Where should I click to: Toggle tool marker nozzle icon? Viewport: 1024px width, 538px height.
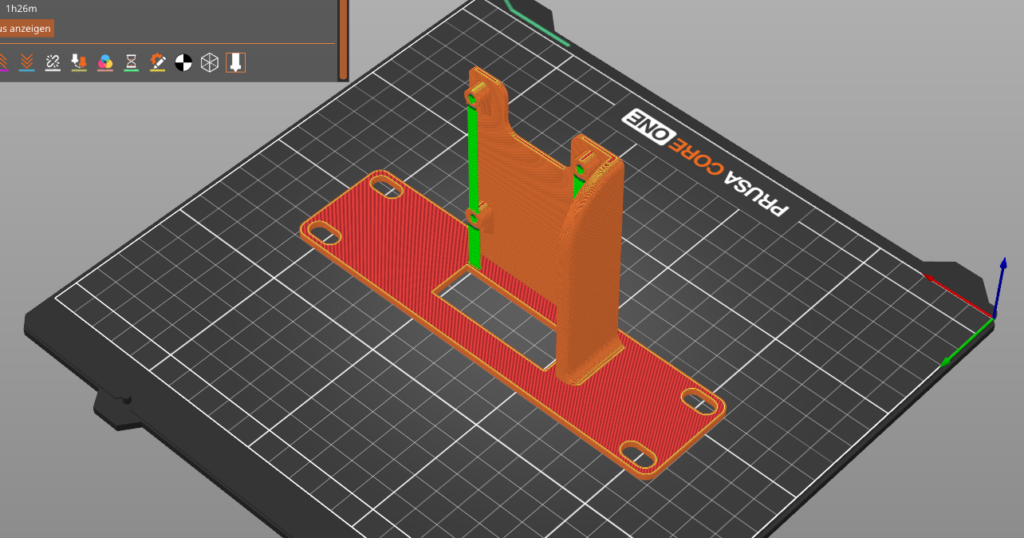(236, 63)
